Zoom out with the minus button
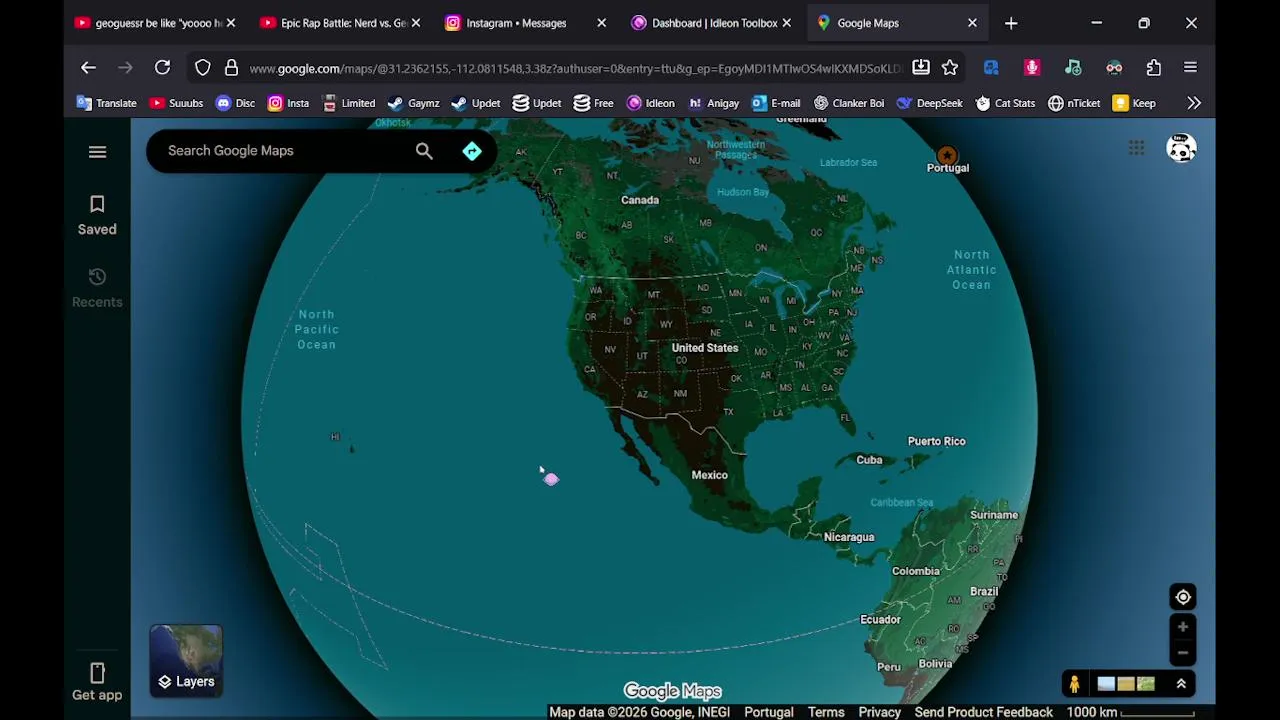Image resolution: width=1280 pixels, height=720 pixels. 1183,652
